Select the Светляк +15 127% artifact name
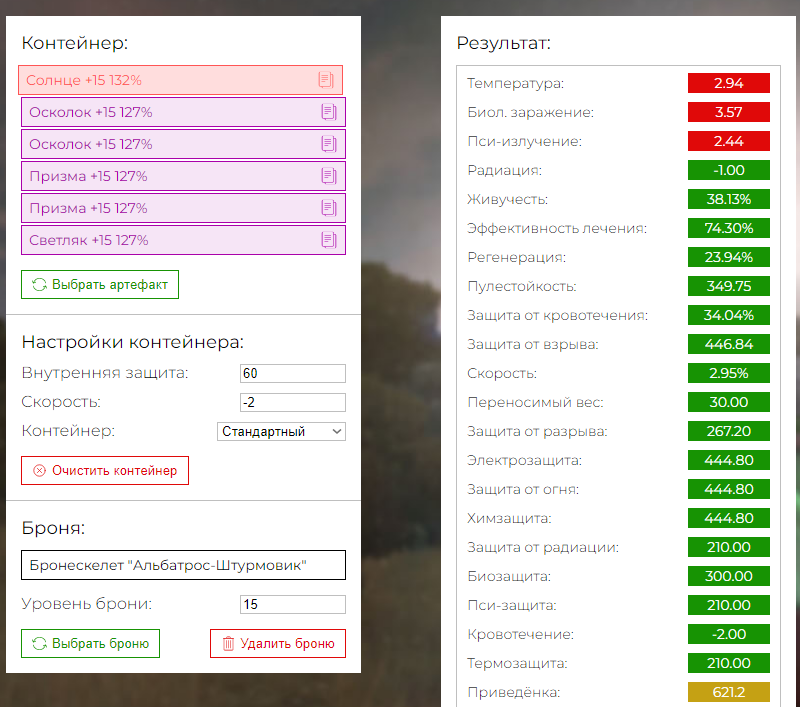The image size is (800, 707). tap(89, 240)
